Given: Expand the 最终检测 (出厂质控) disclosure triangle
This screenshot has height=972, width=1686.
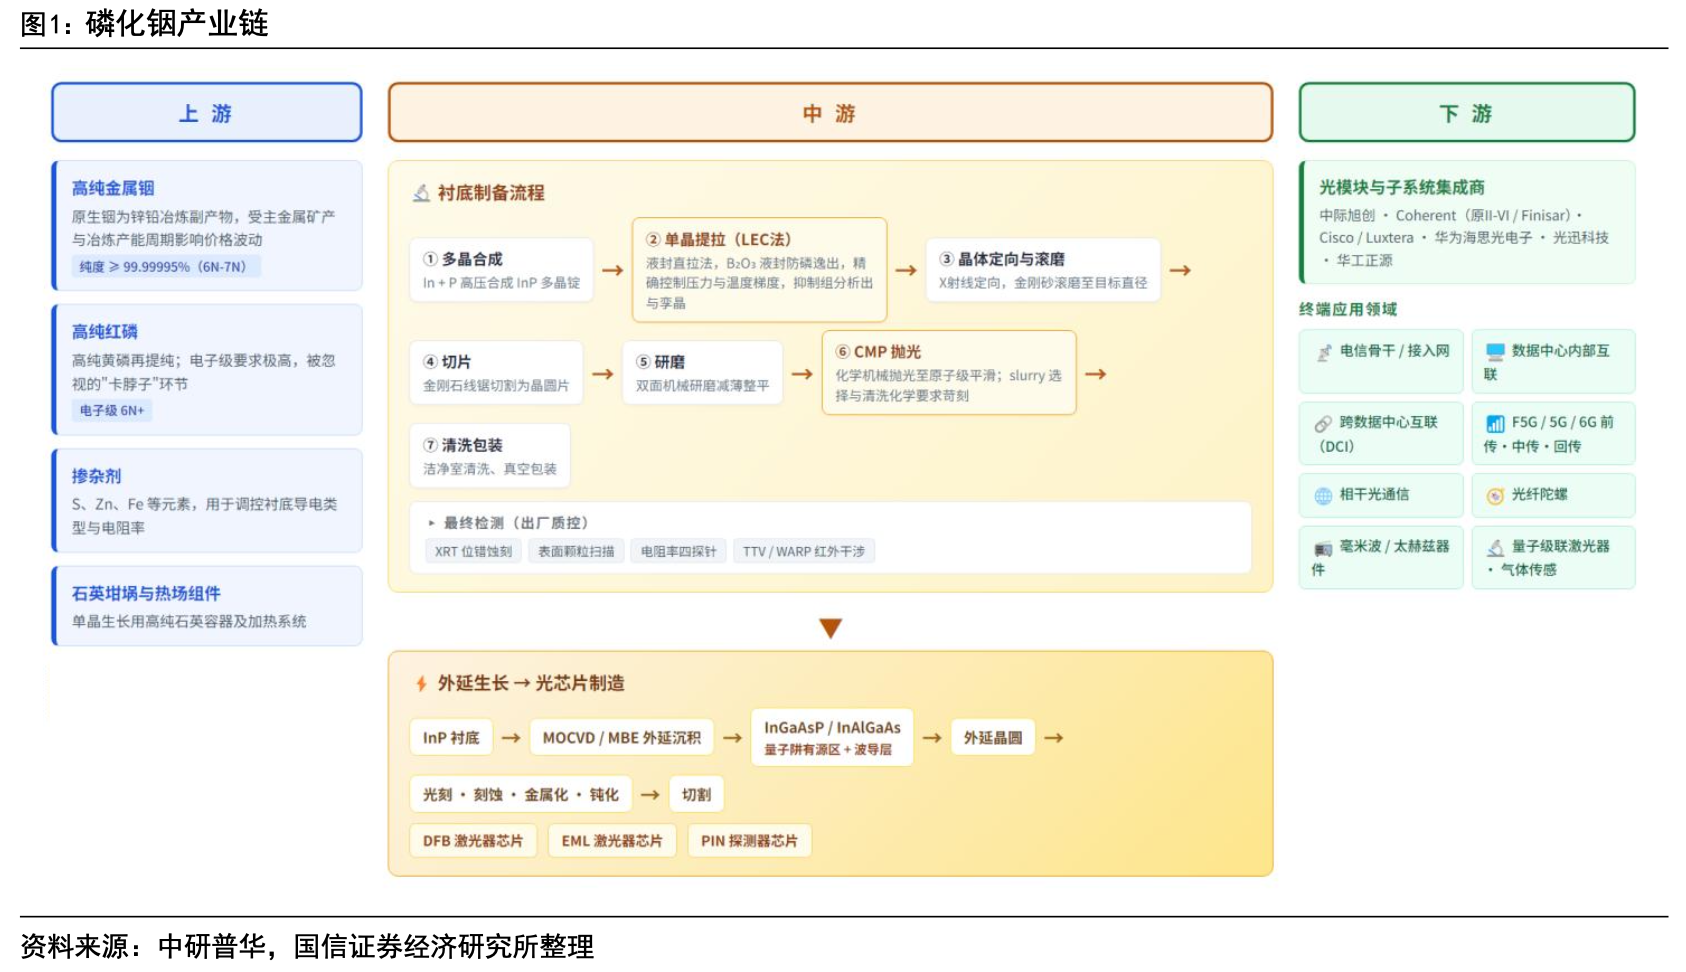Looking at the screenshot, I should (x=431, y=523).
